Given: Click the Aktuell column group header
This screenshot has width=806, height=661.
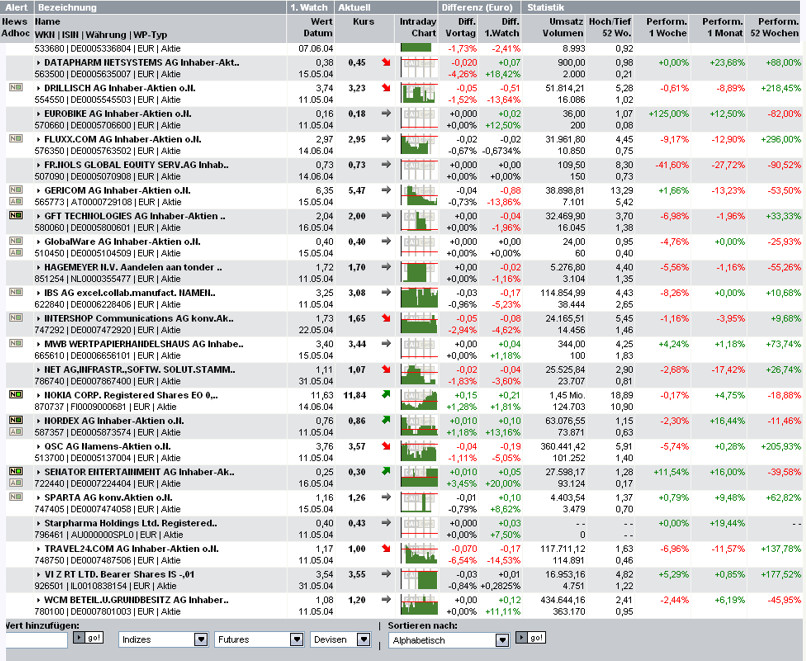Looking at the screenshot, I should click(x=386, y=7).
